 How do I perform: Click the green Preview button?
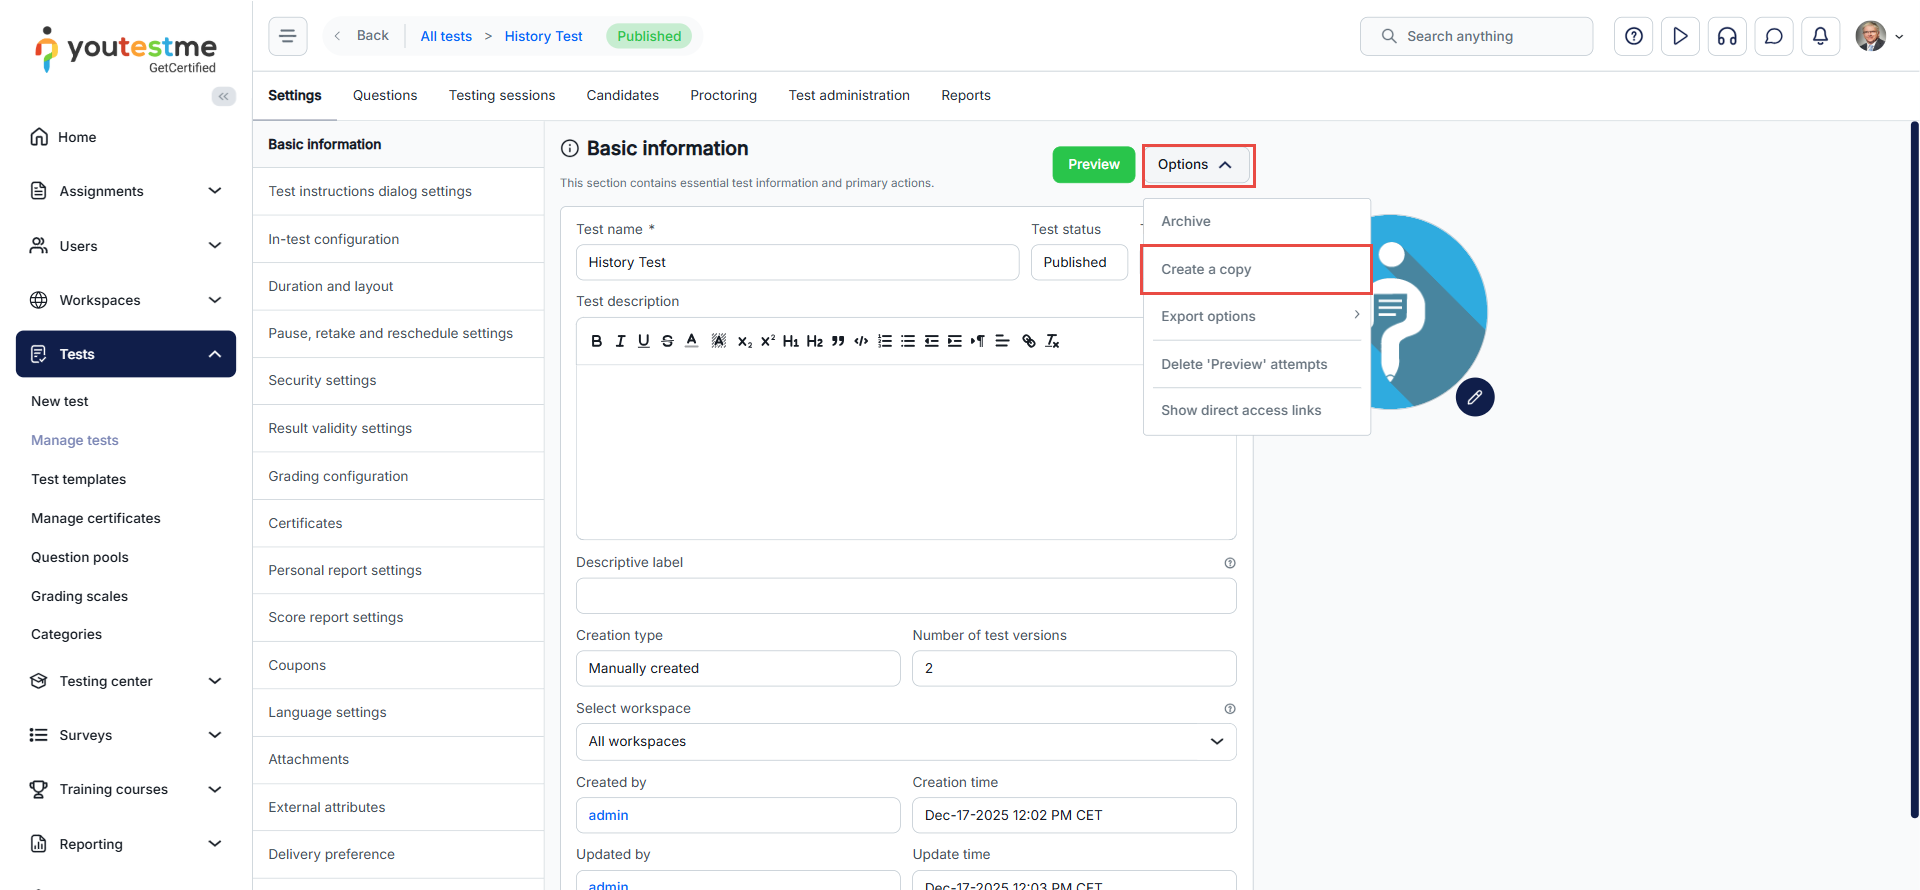tap(1093, 165)
